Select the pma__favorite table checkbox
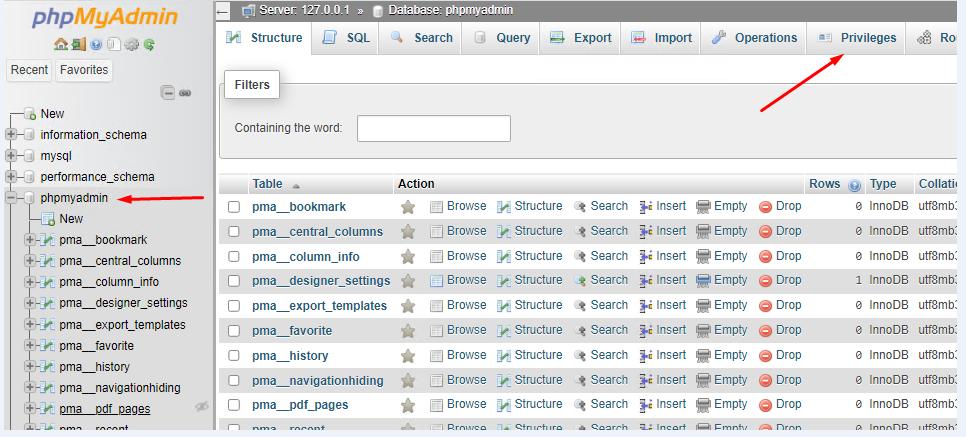 tap(234, 331)
